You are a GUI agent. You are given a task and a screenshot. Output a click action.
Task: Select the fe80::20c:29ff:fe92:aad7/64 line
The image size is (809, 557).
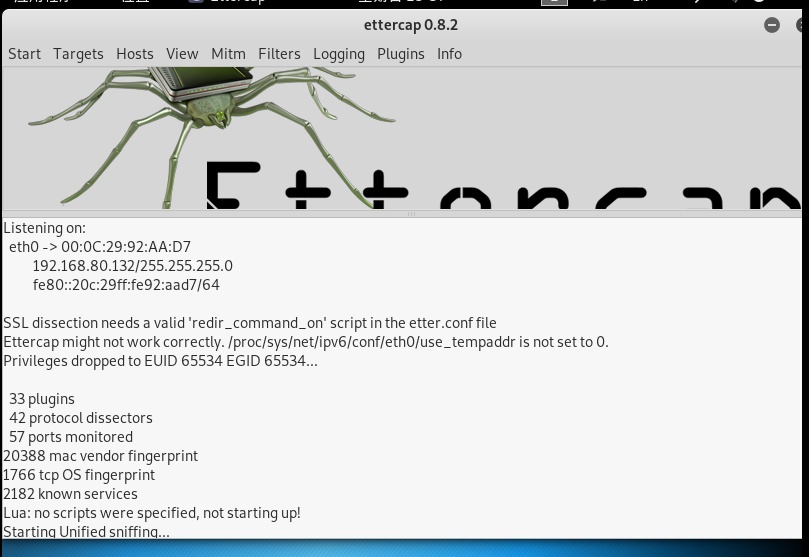[126, 285]
